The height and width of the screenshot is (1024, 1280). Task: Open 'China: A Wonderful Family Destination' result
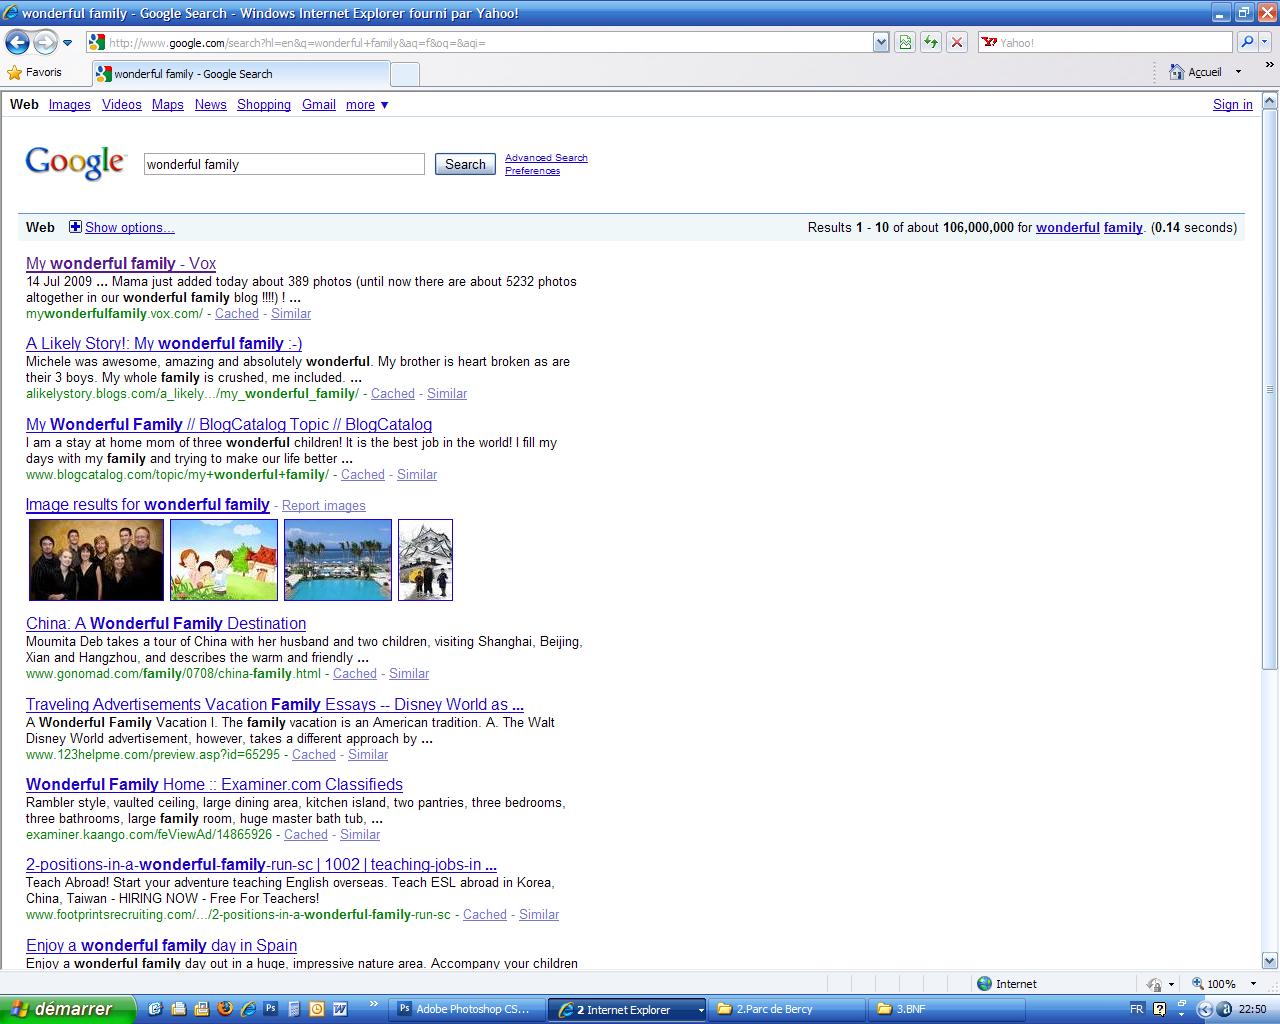pos(166,624)
